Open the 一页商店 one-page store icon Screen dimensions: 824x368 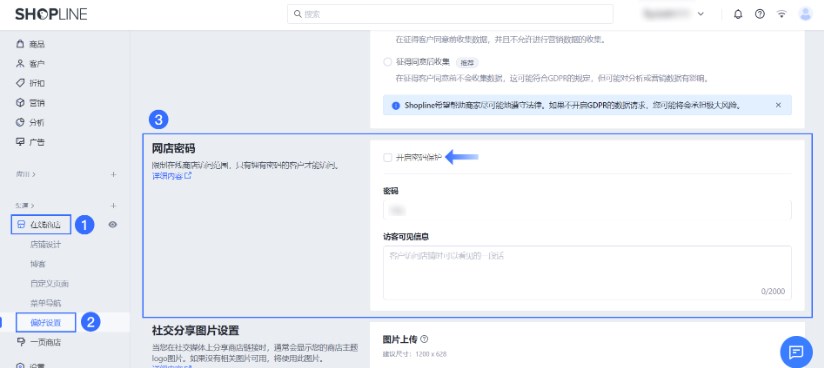pos(20,342)
